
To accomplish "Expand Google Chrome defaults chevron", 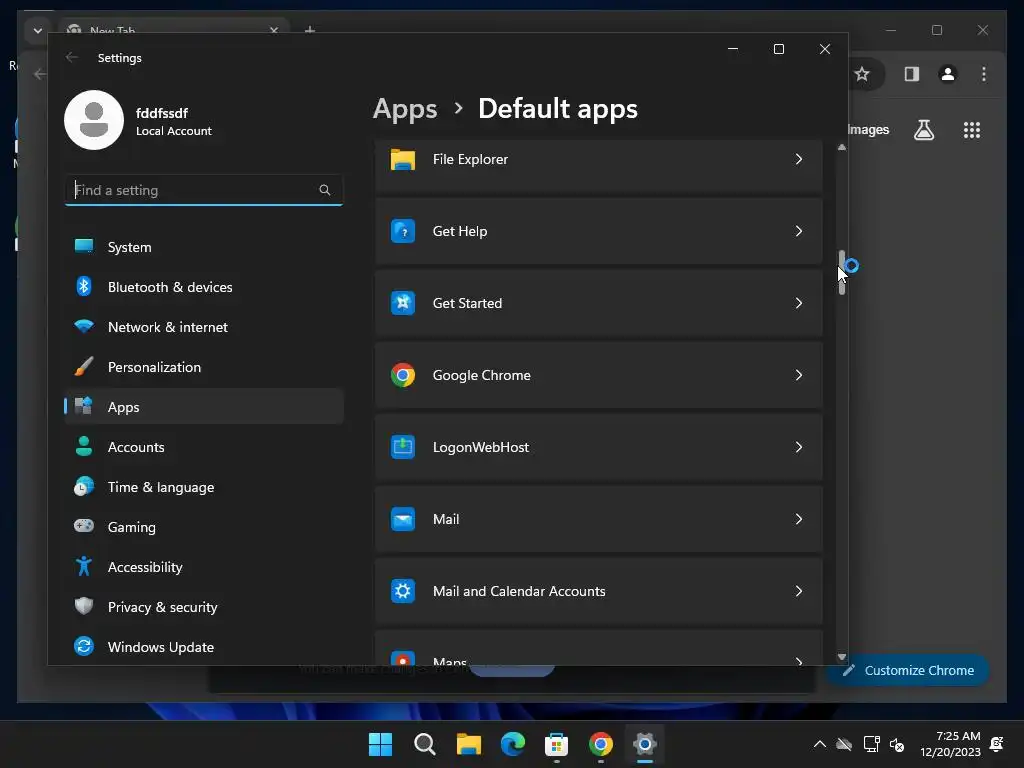I will coord(799,375).
